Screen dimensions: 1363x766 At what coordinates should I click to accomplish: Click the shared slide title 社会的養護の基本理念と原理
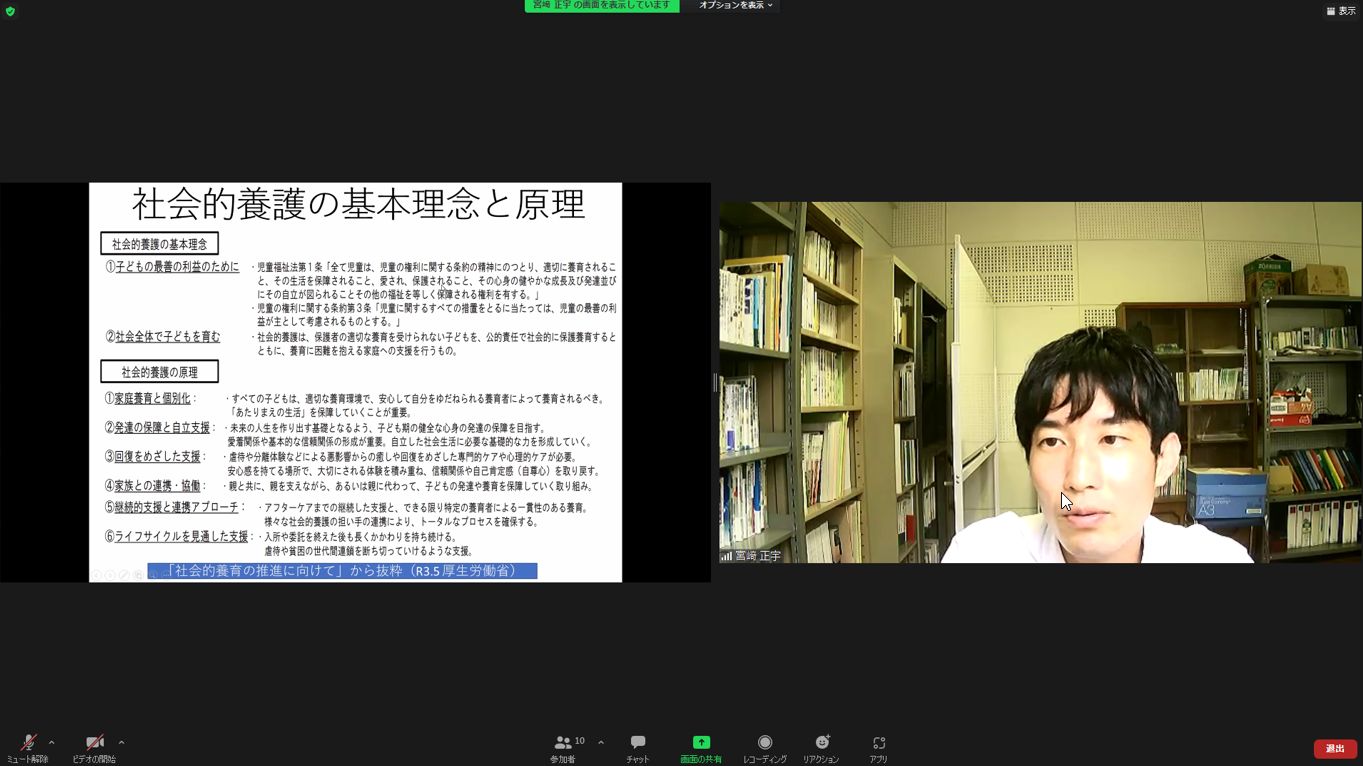(x=358, y=204)
